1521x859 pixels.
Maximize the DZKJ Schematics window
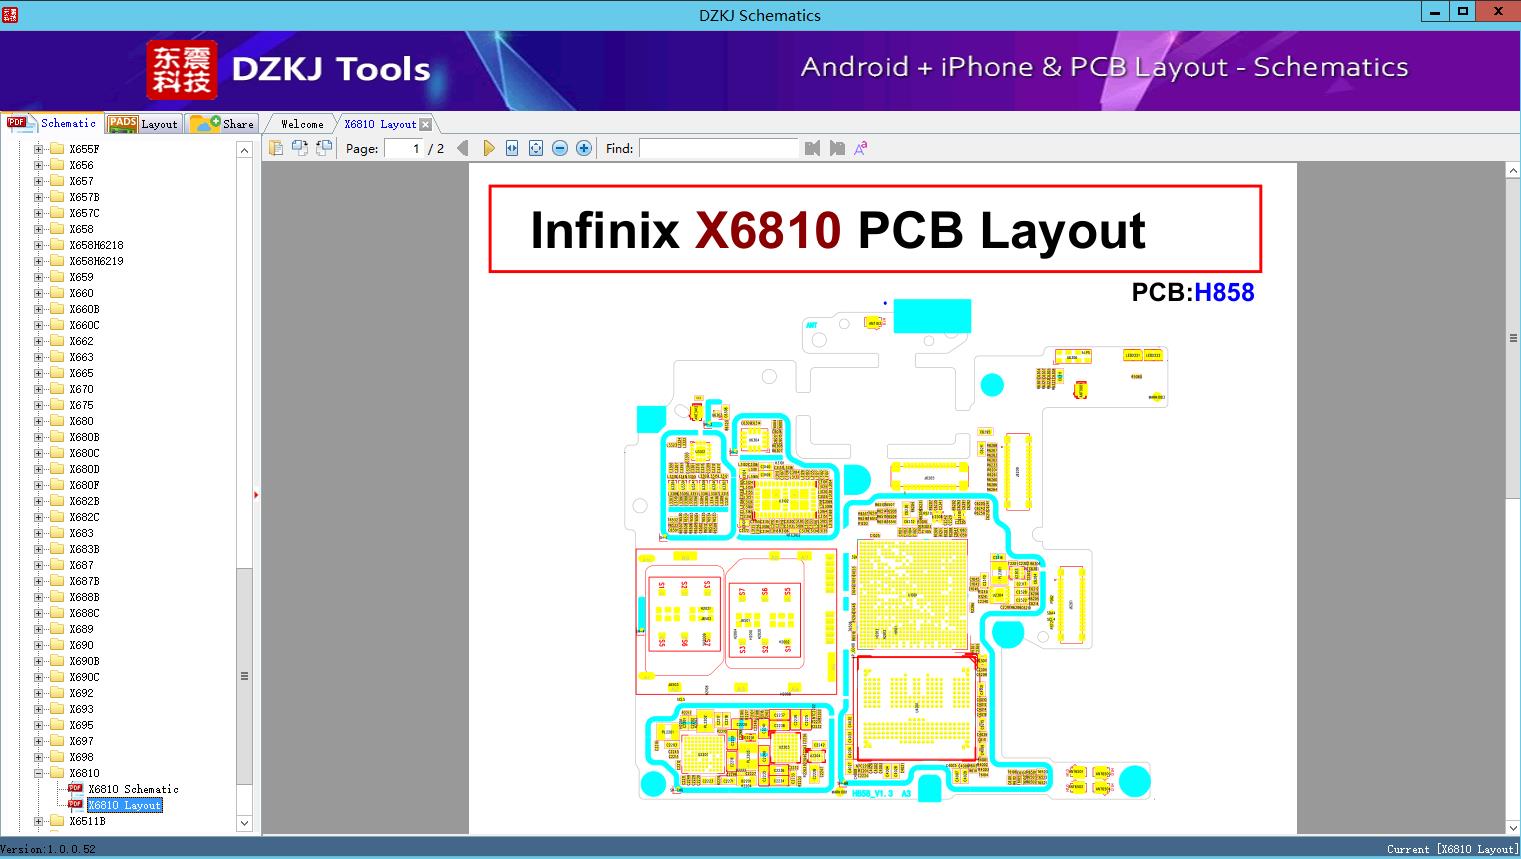click(x=1462, y=11)
